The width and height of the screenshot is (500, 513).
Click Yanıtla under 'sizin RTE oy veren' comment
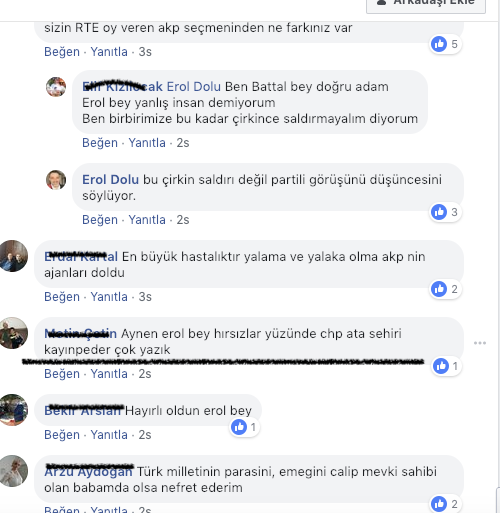tap(109, 52)
